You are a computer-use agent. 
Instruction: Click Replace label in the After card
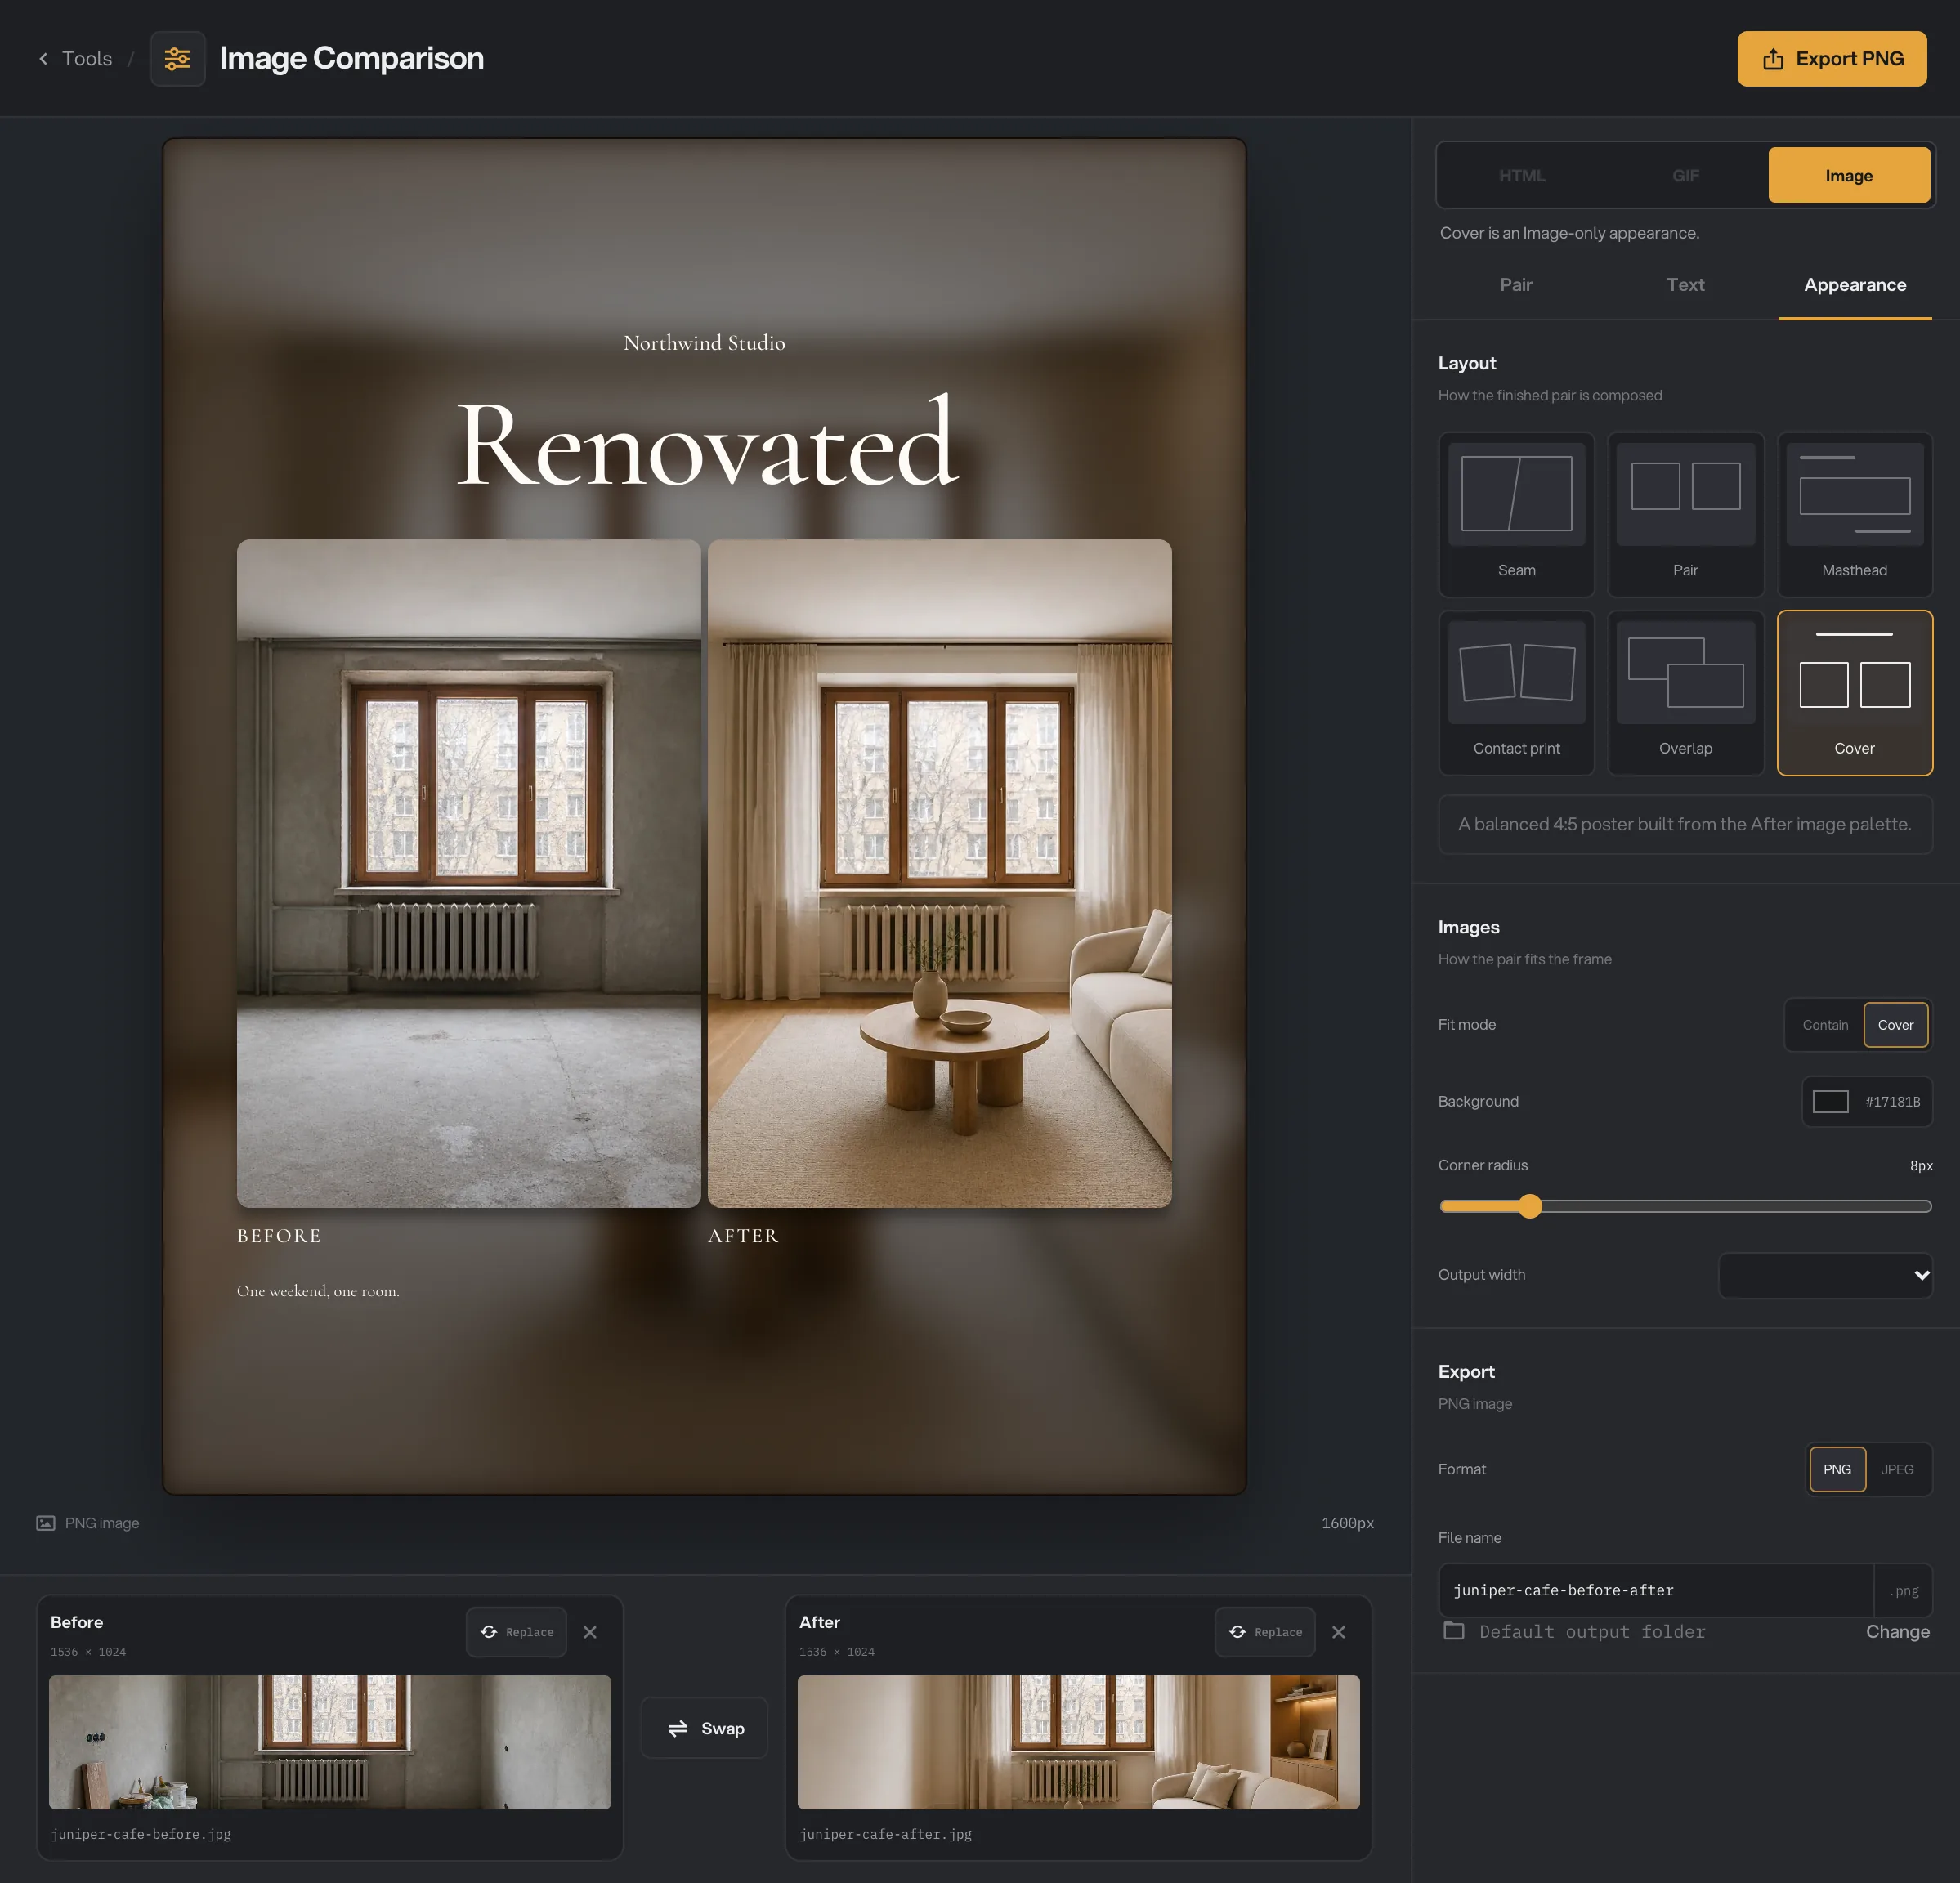coord(1278,1632)
